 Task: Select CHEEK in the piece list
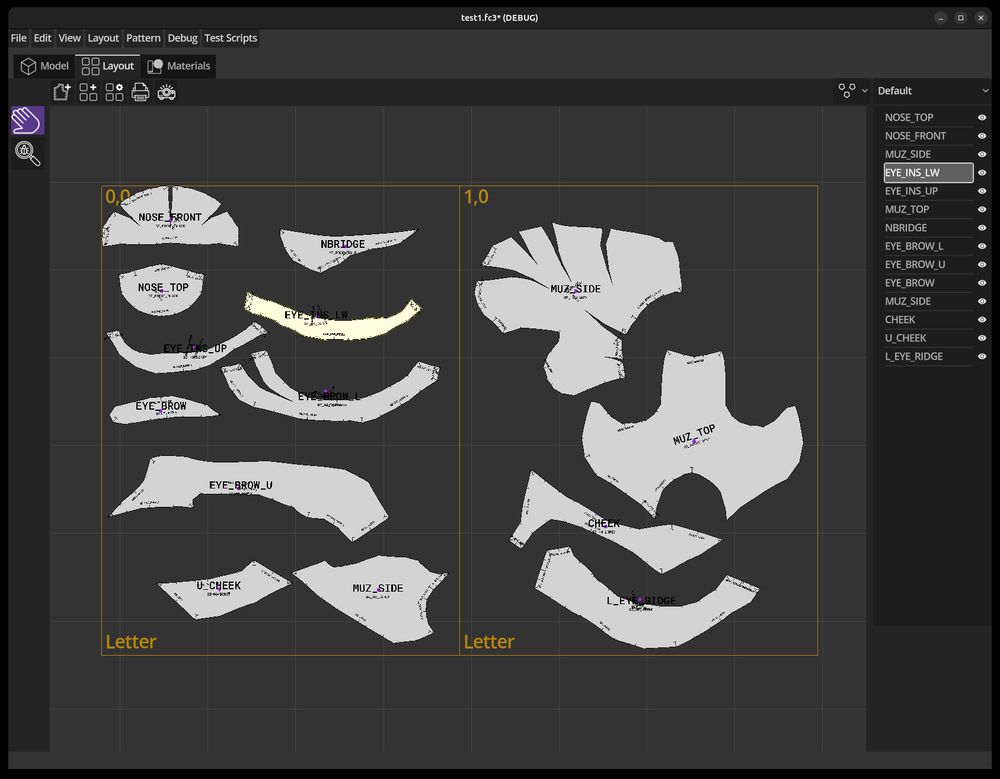click(928, 320)
